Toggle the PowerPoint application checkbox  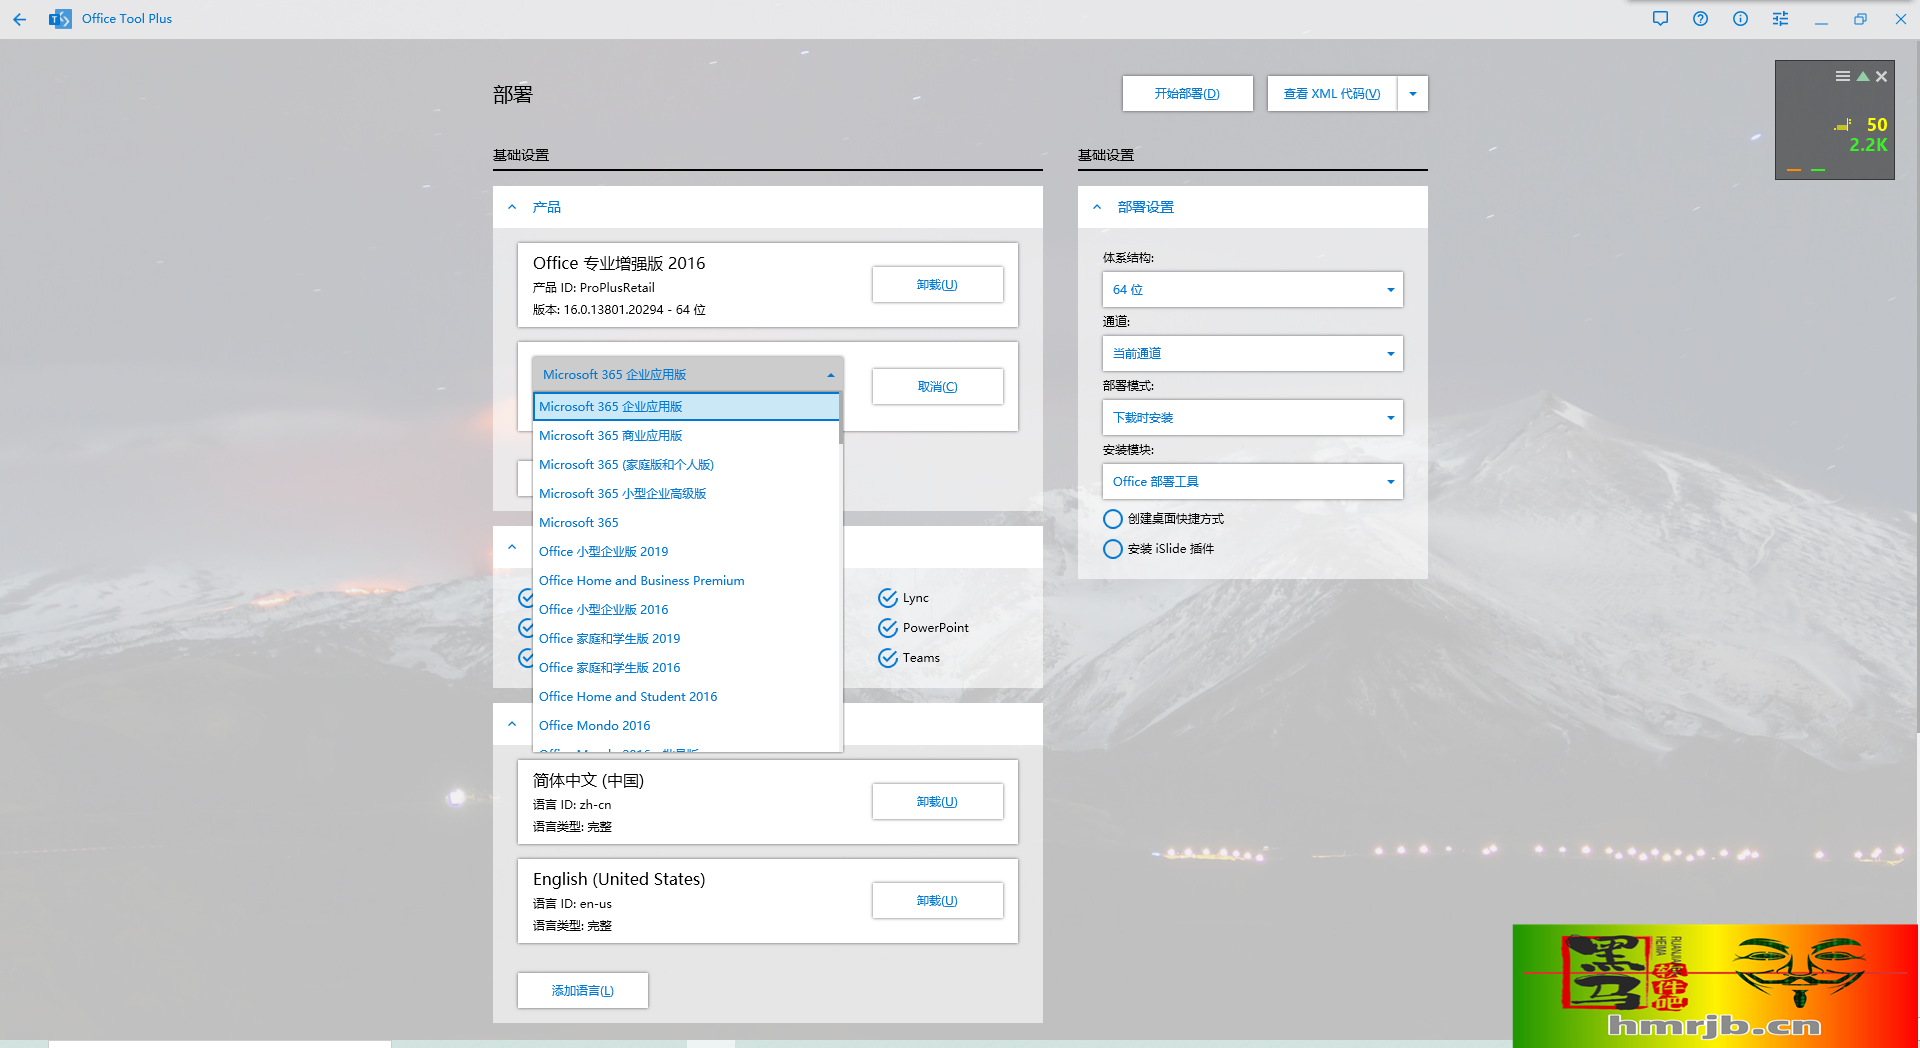tap(887, 628)
